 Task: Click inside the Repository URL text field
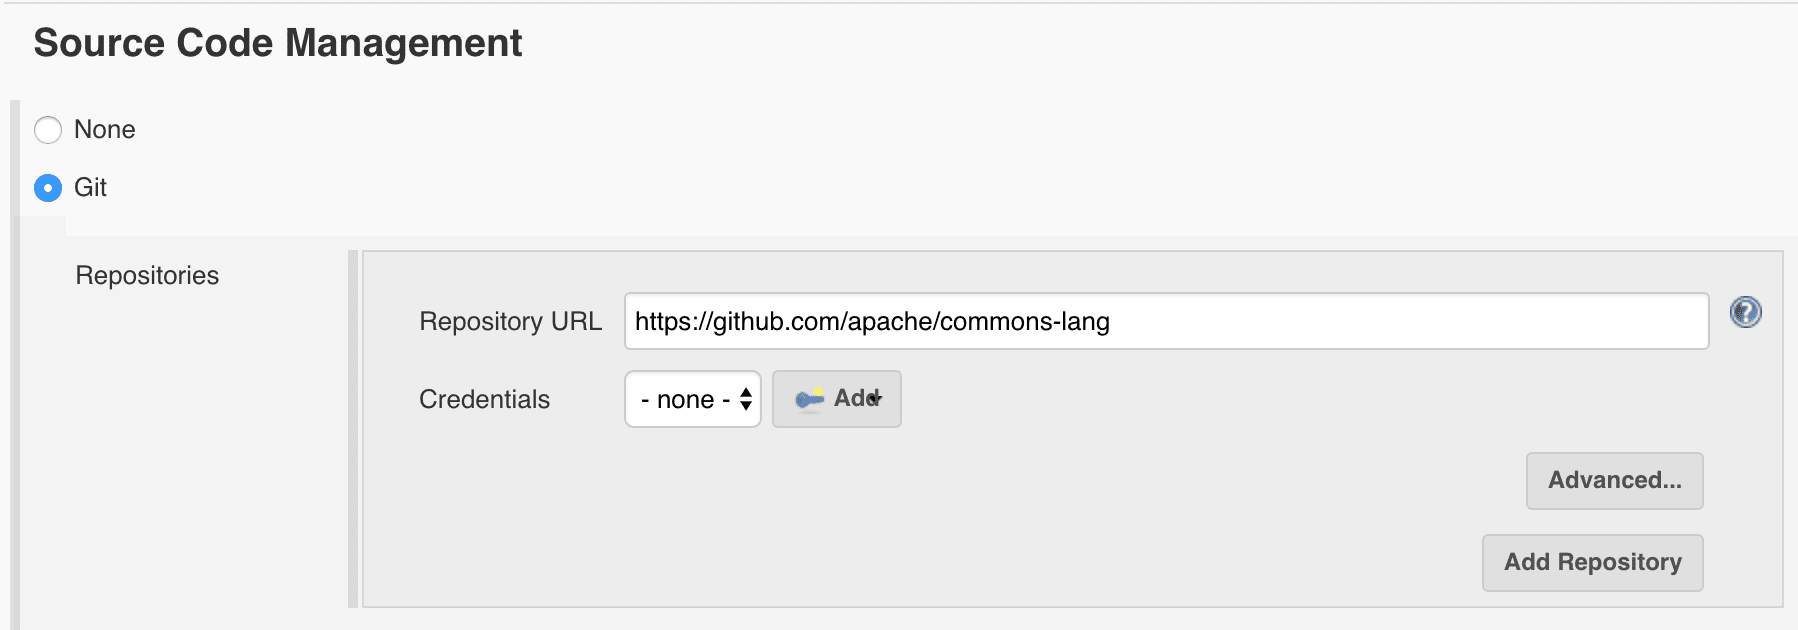(x=1166, y=321)
